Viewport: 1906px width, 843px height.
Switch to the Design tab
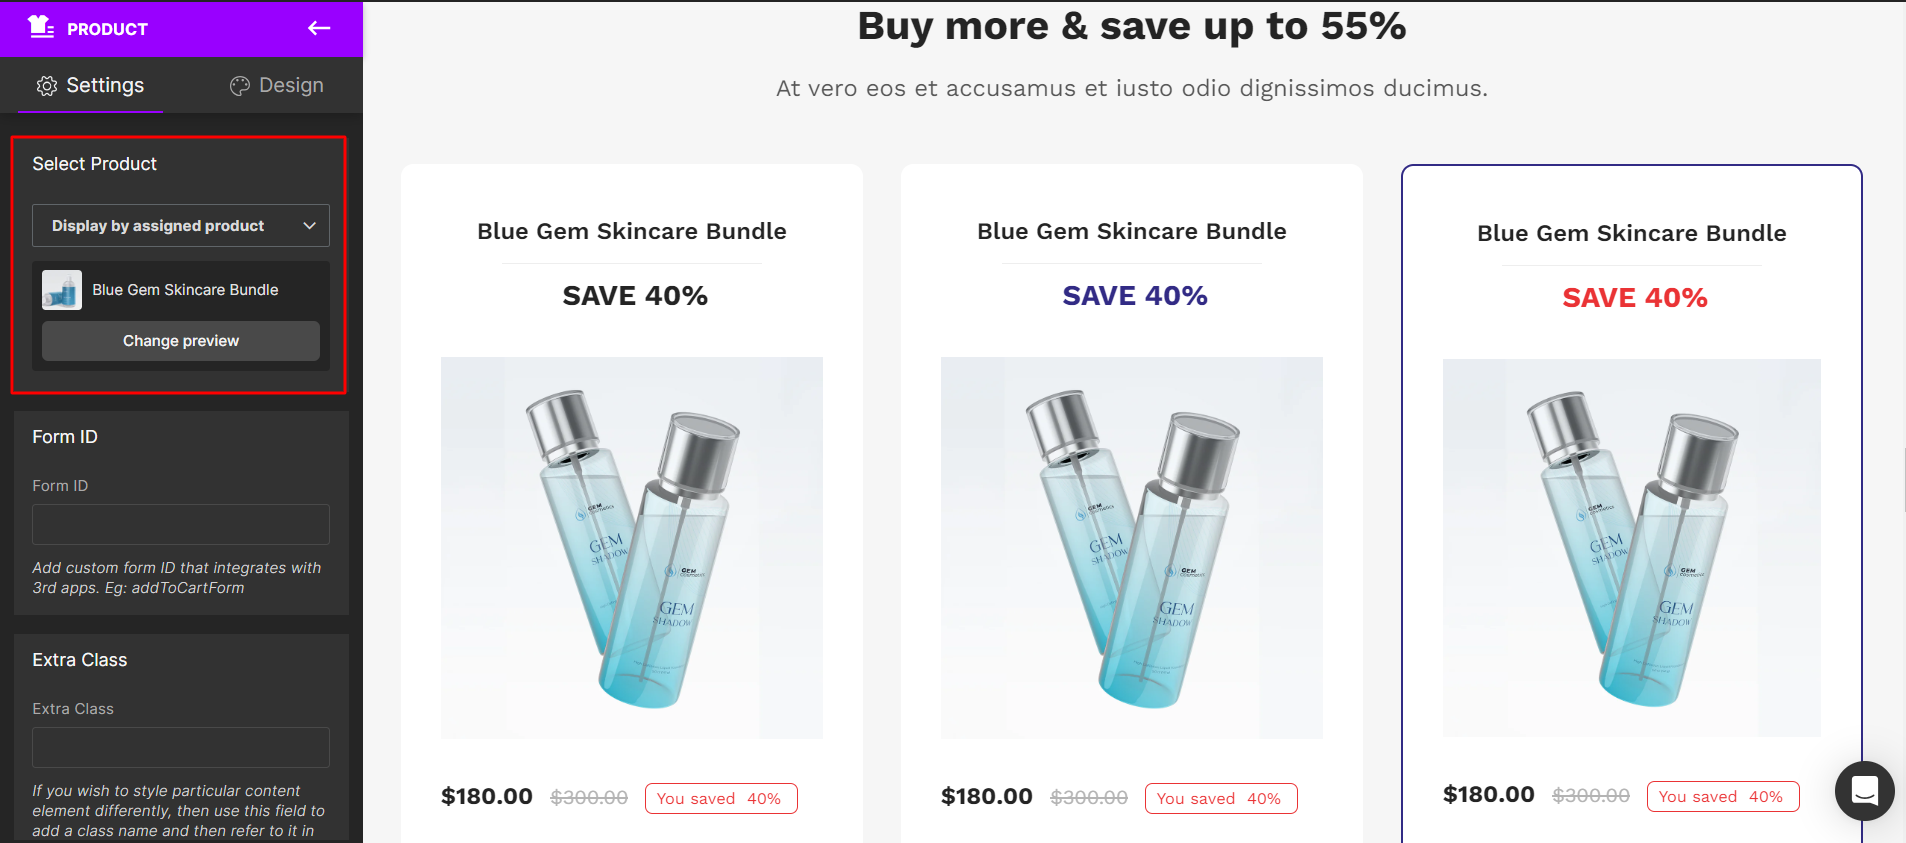pos(277,86)
